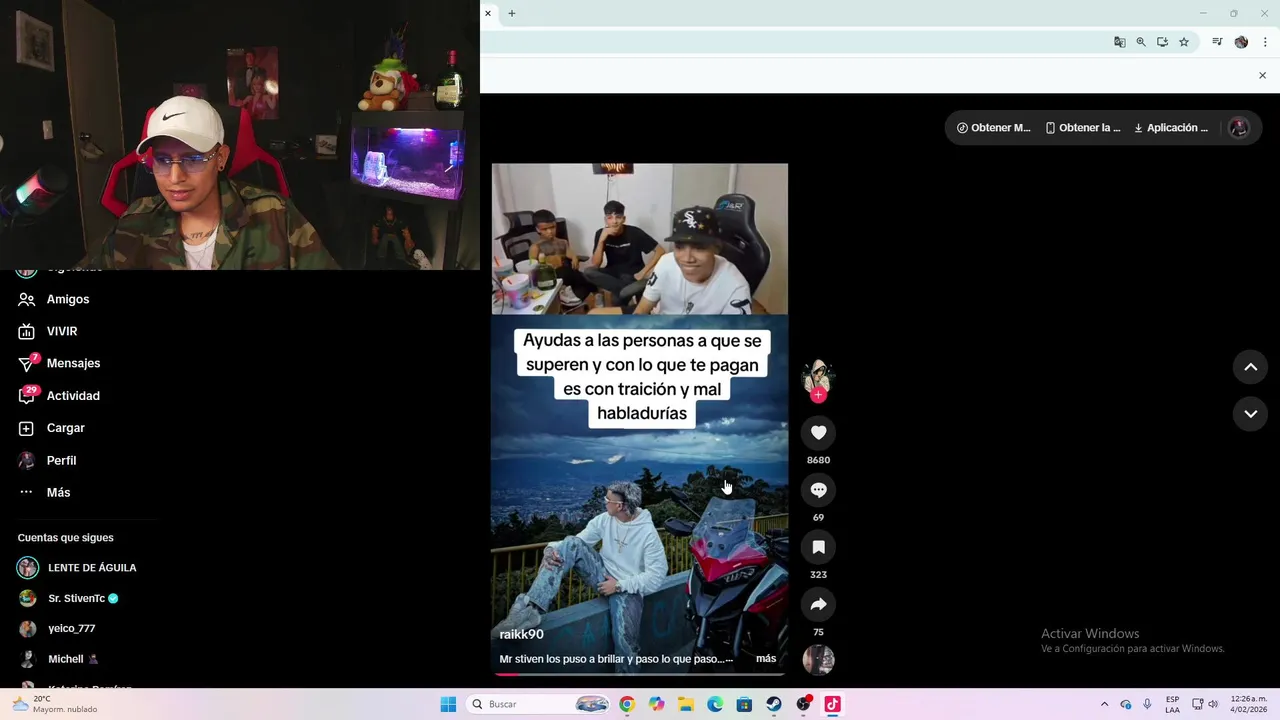The image size is (1280, 720).
Task: Close the current Chrome tab
Action: point(488,13)
